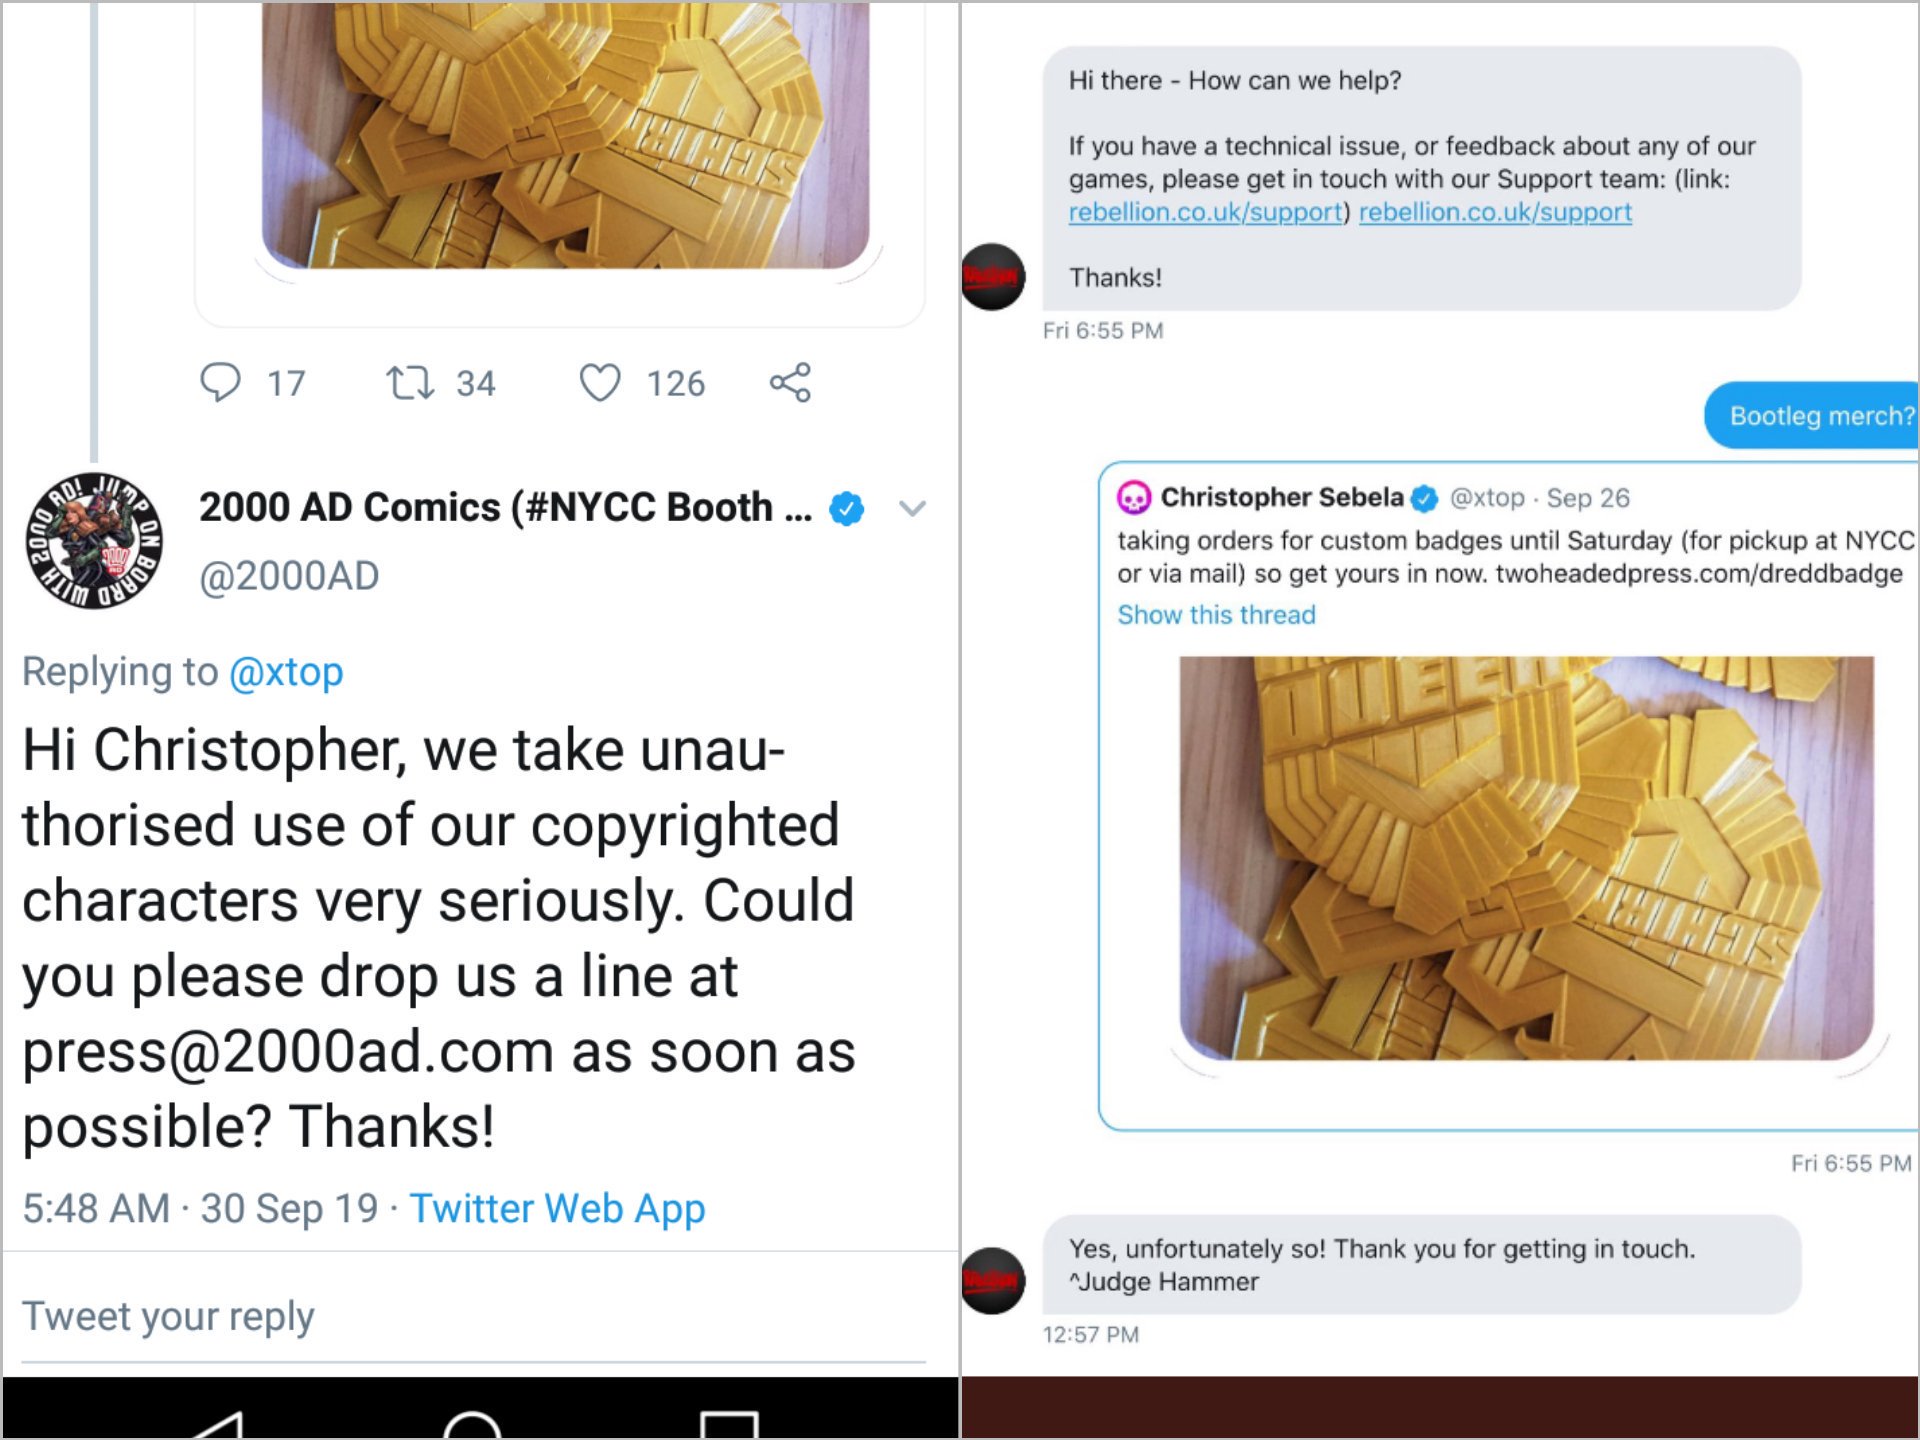This screenshot has height=1440, width=1920.
Task: Like the tweet with heart icon
Action: [600, 382]
